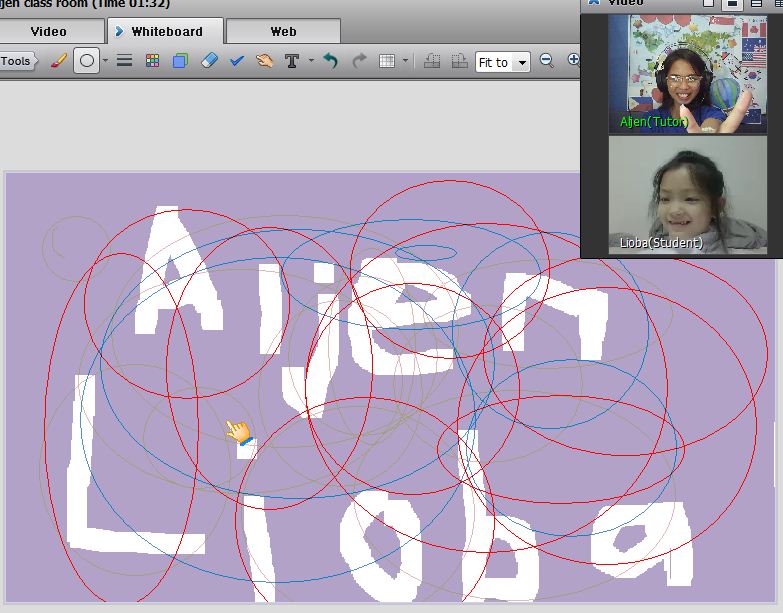
Task: Select the fill color square tool
Action: click(x=180, y=61)
